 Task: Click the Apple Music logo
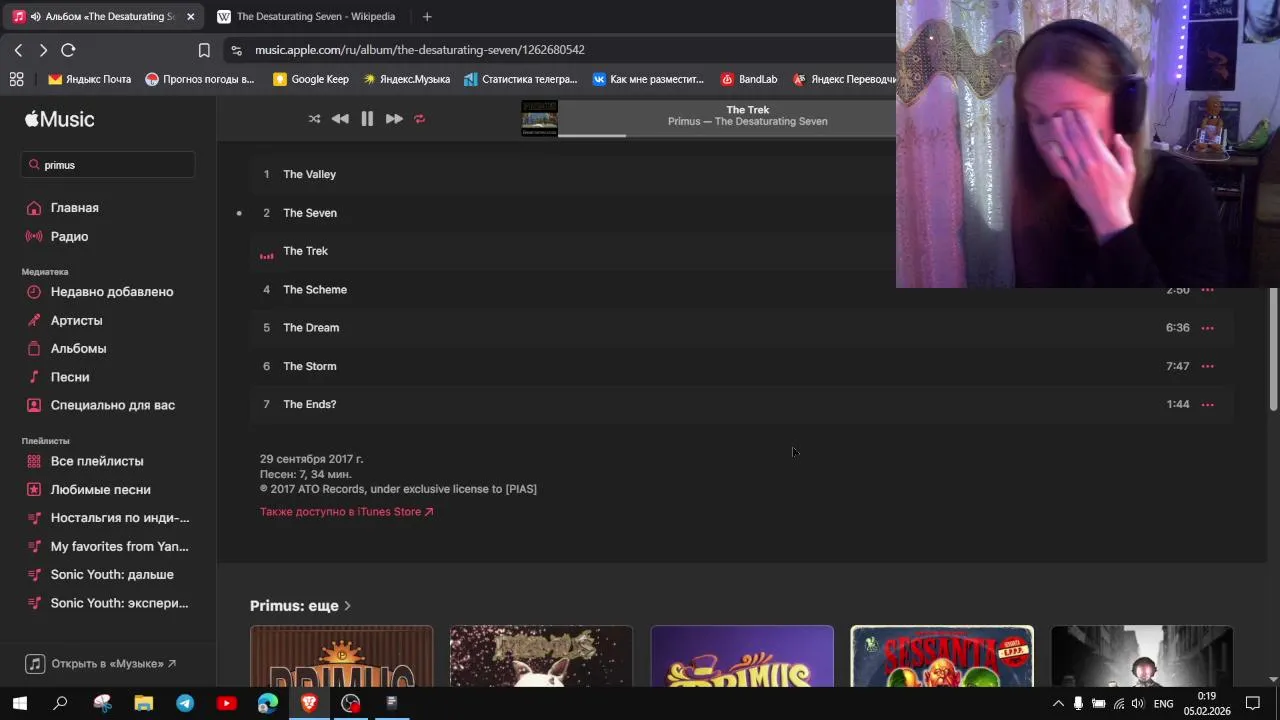tap(59, 119)
